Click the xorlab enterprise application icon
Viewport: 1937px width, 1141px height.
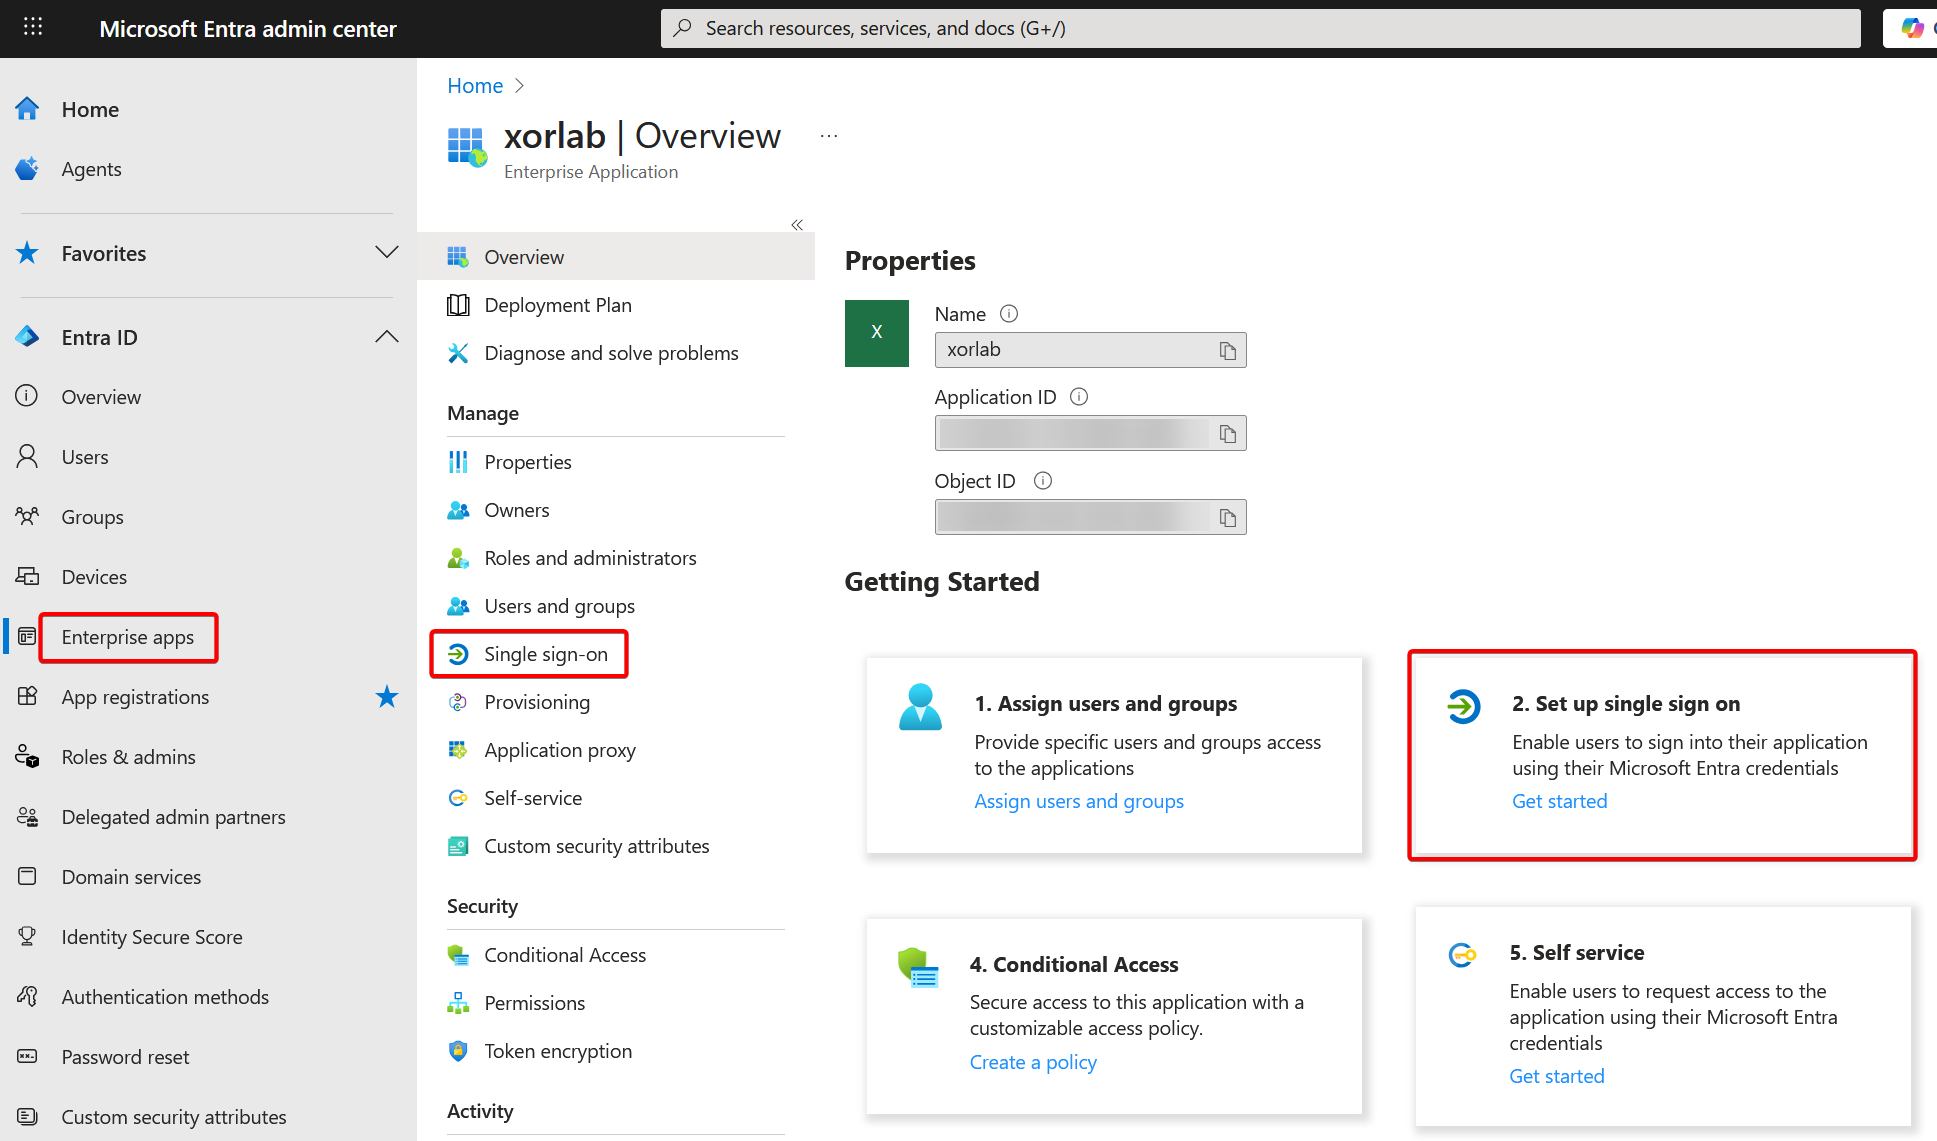467,147
